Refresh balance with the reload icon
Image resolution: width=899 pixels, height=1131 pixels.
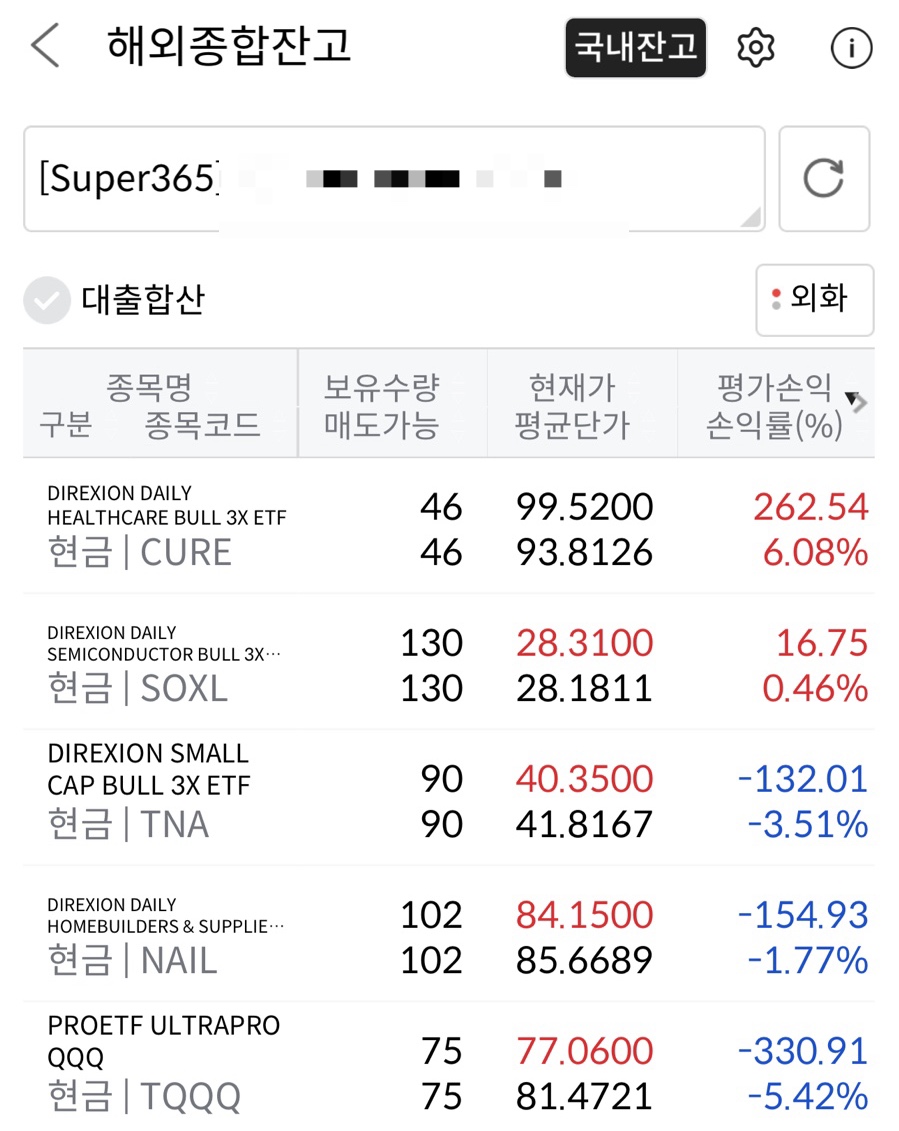click(x=824, y=178)
